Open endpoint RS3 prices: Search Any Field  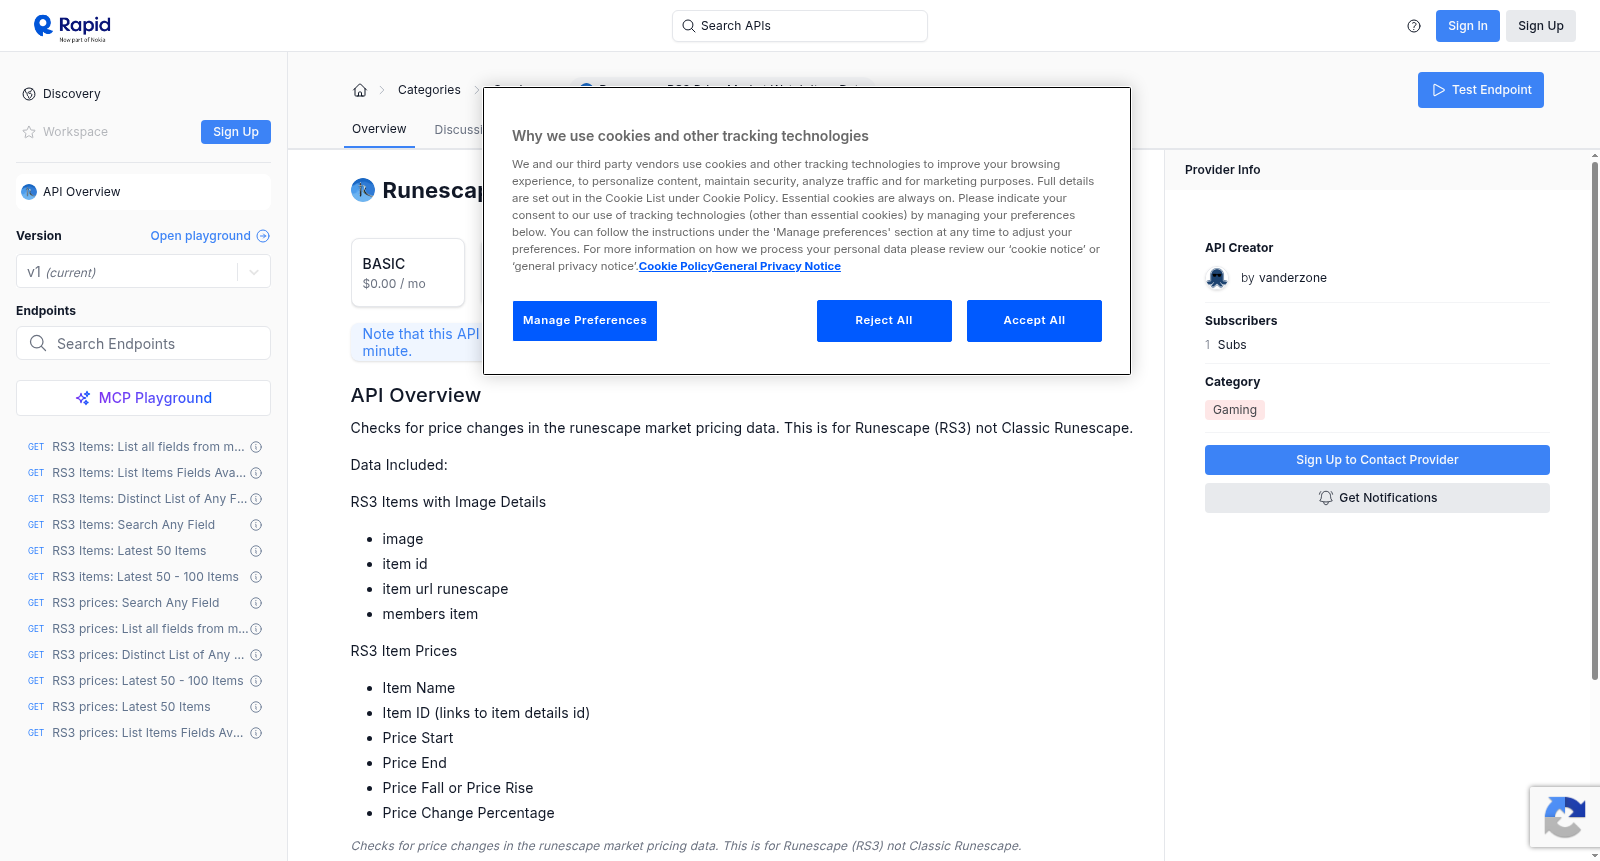[x=135, y=603]
